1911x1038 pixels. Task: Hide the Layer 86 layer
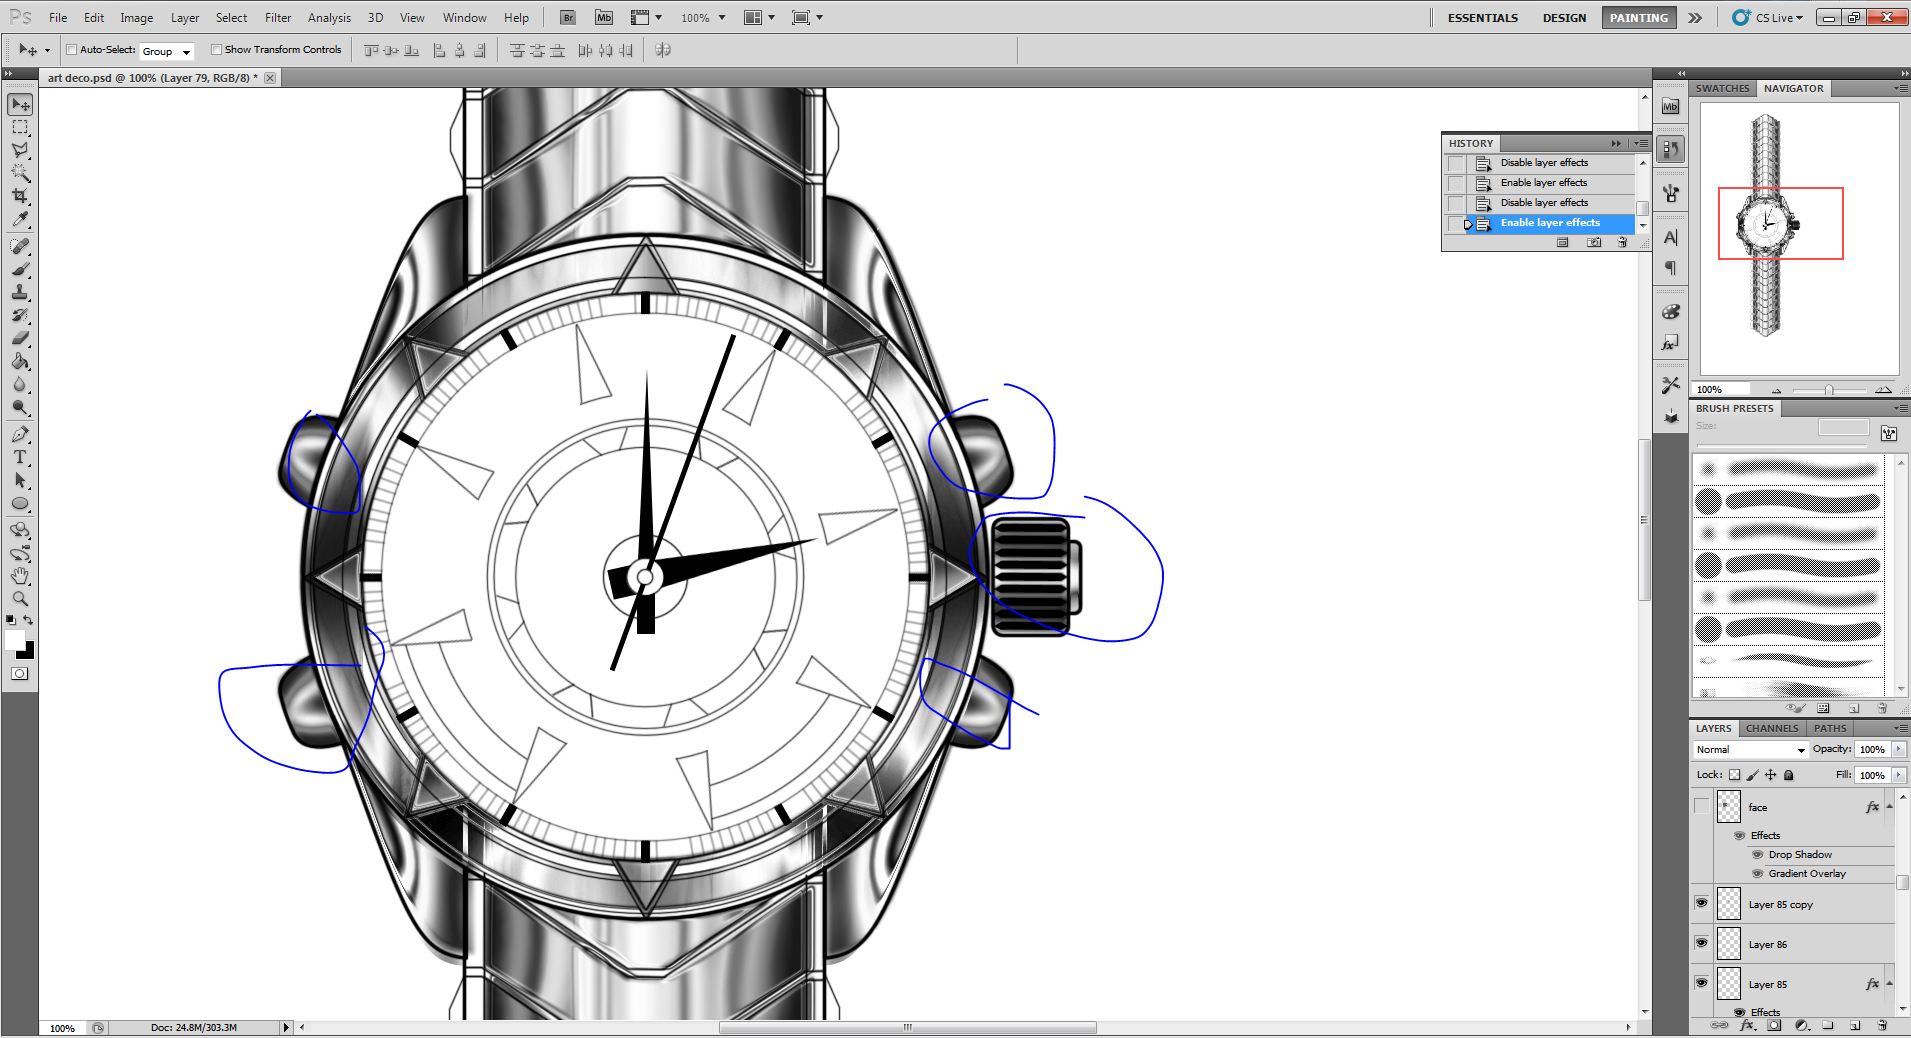1701,943
